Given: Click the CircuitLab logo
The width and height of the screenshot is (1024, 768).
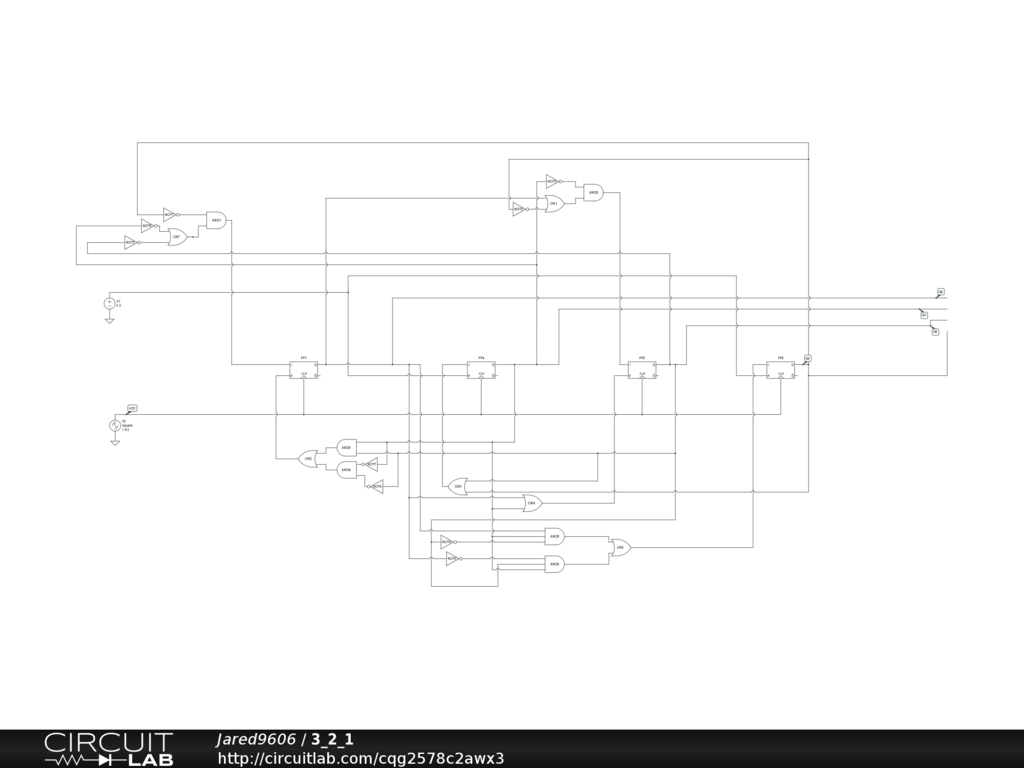Looking at the screenshot, I should (x=108, y=749).
